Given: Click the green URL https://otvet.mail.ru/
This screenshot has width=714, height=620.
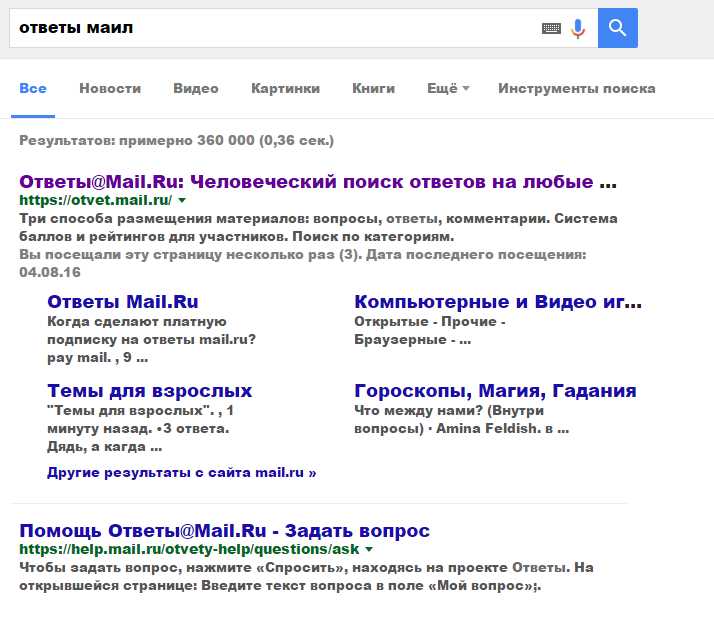Looking at the screenshot, I should pos(96,200).
